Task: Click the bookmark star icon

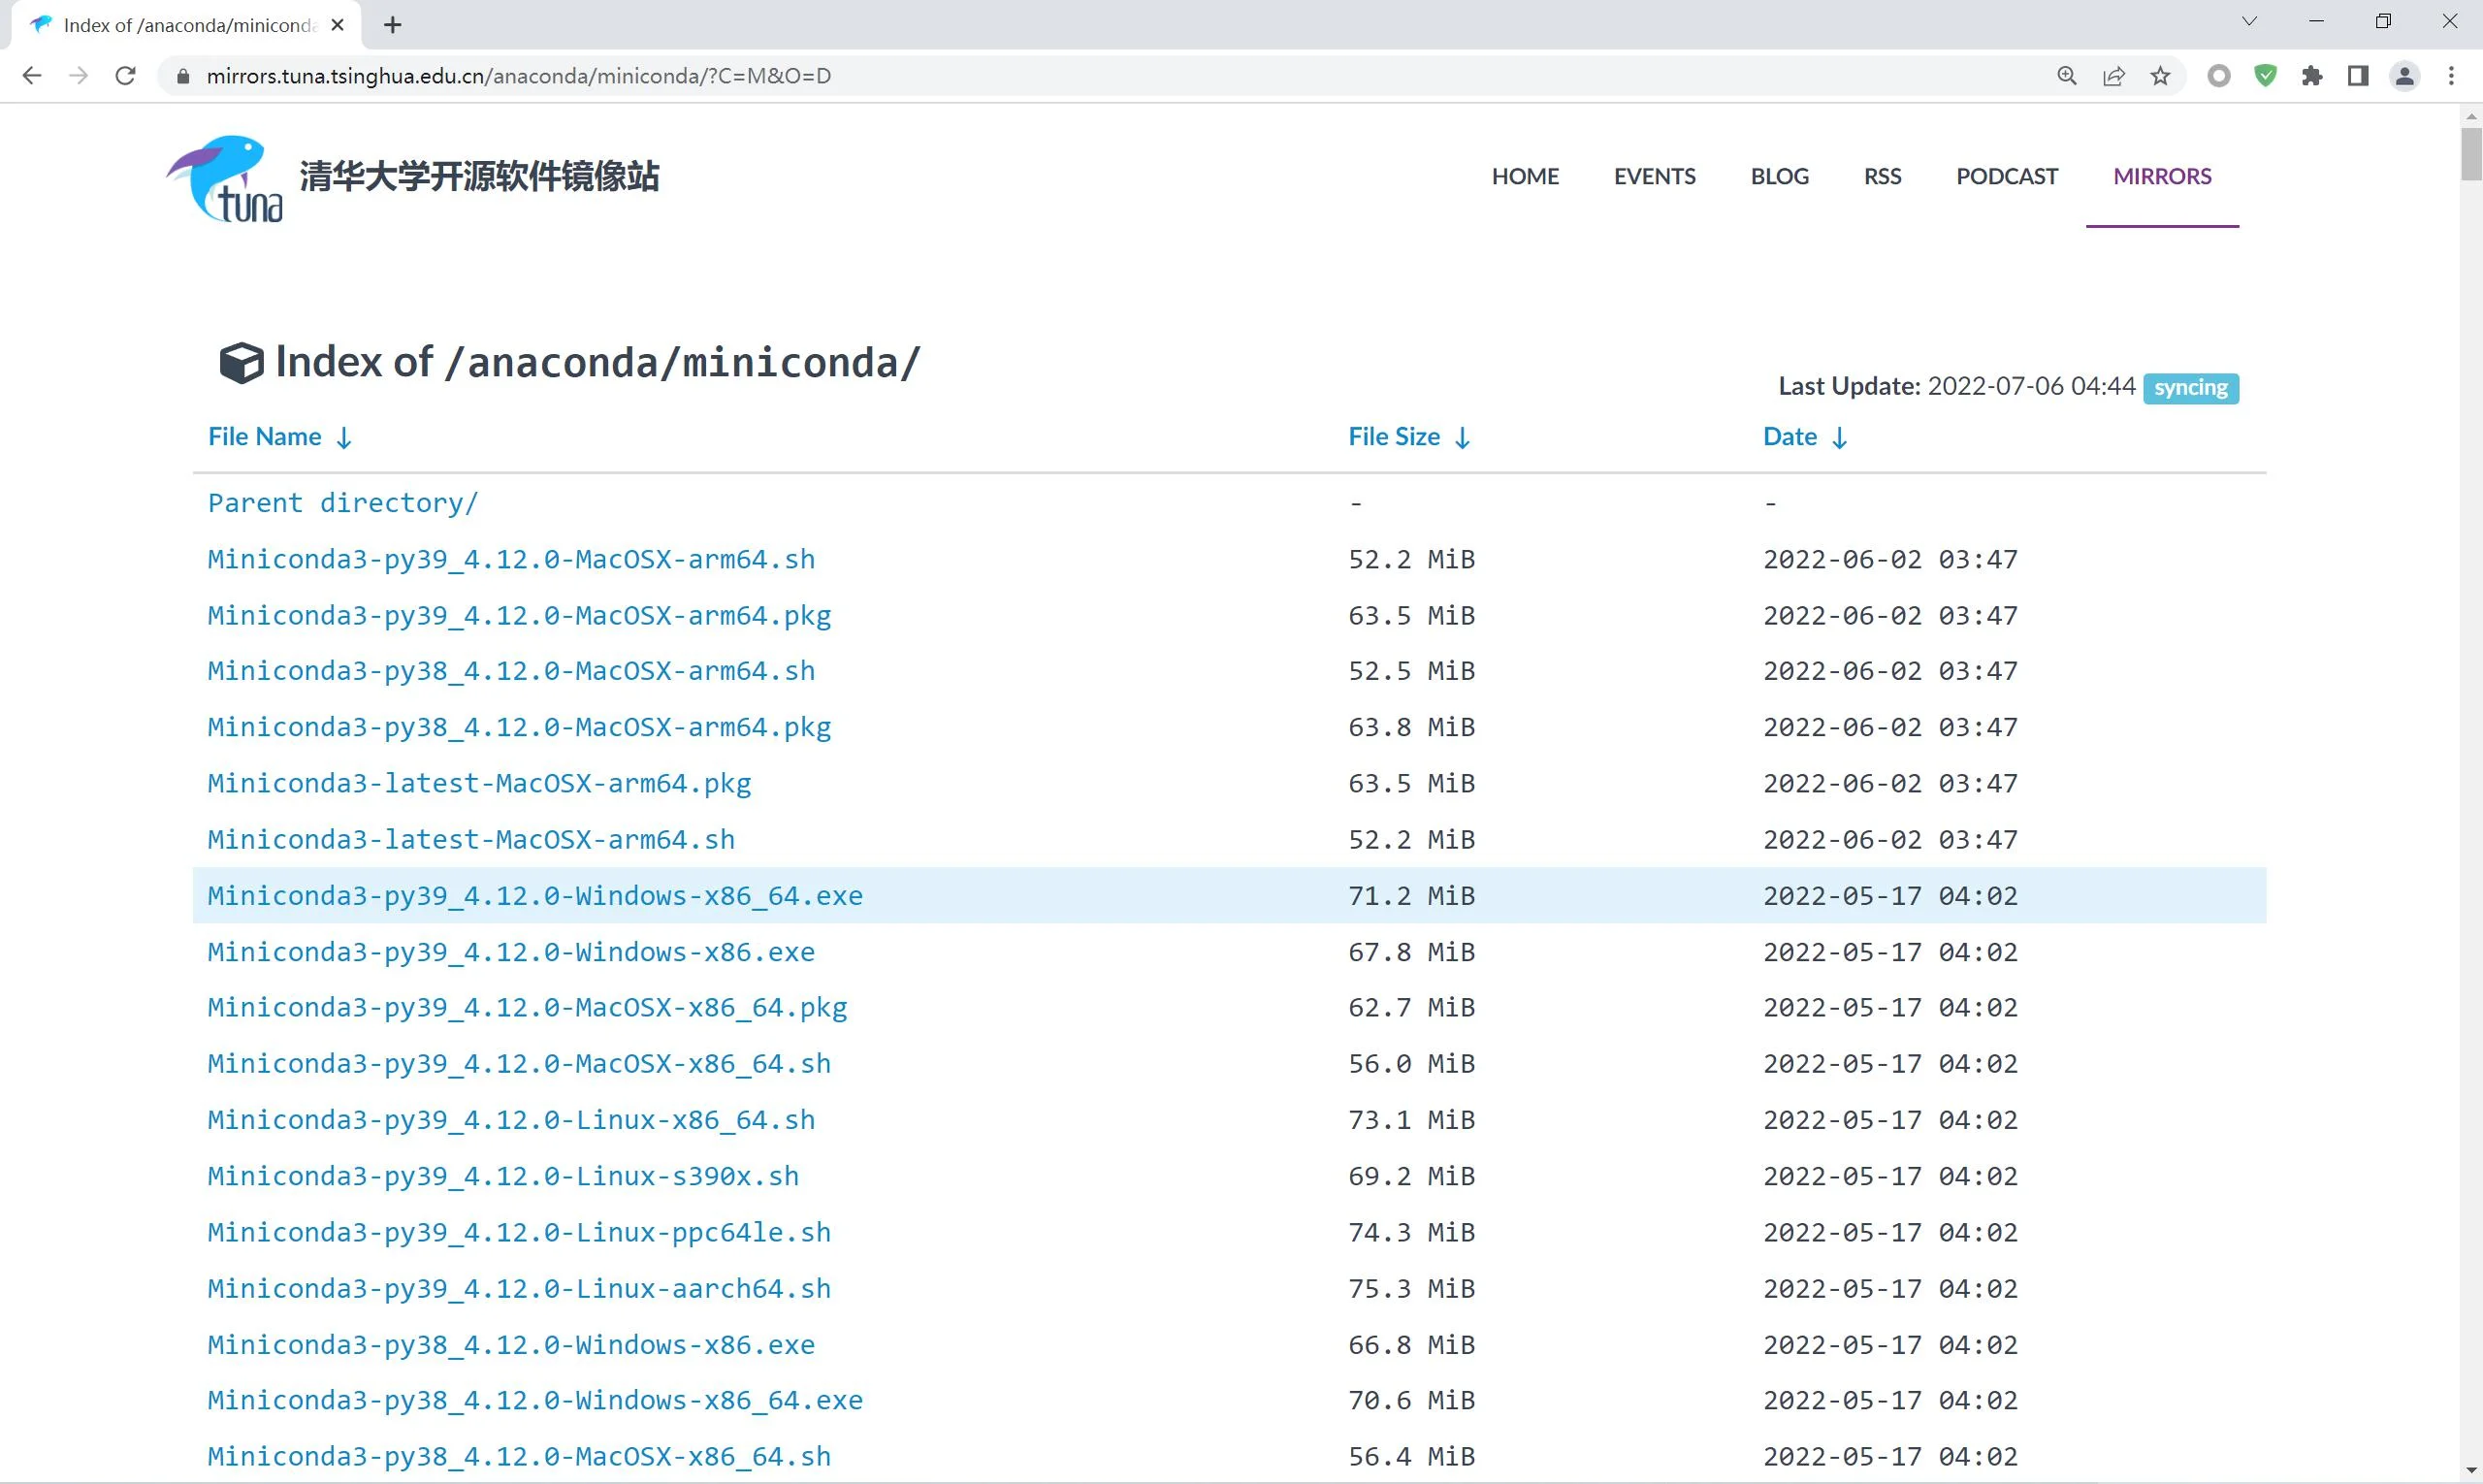Action: pos(2160,76)
